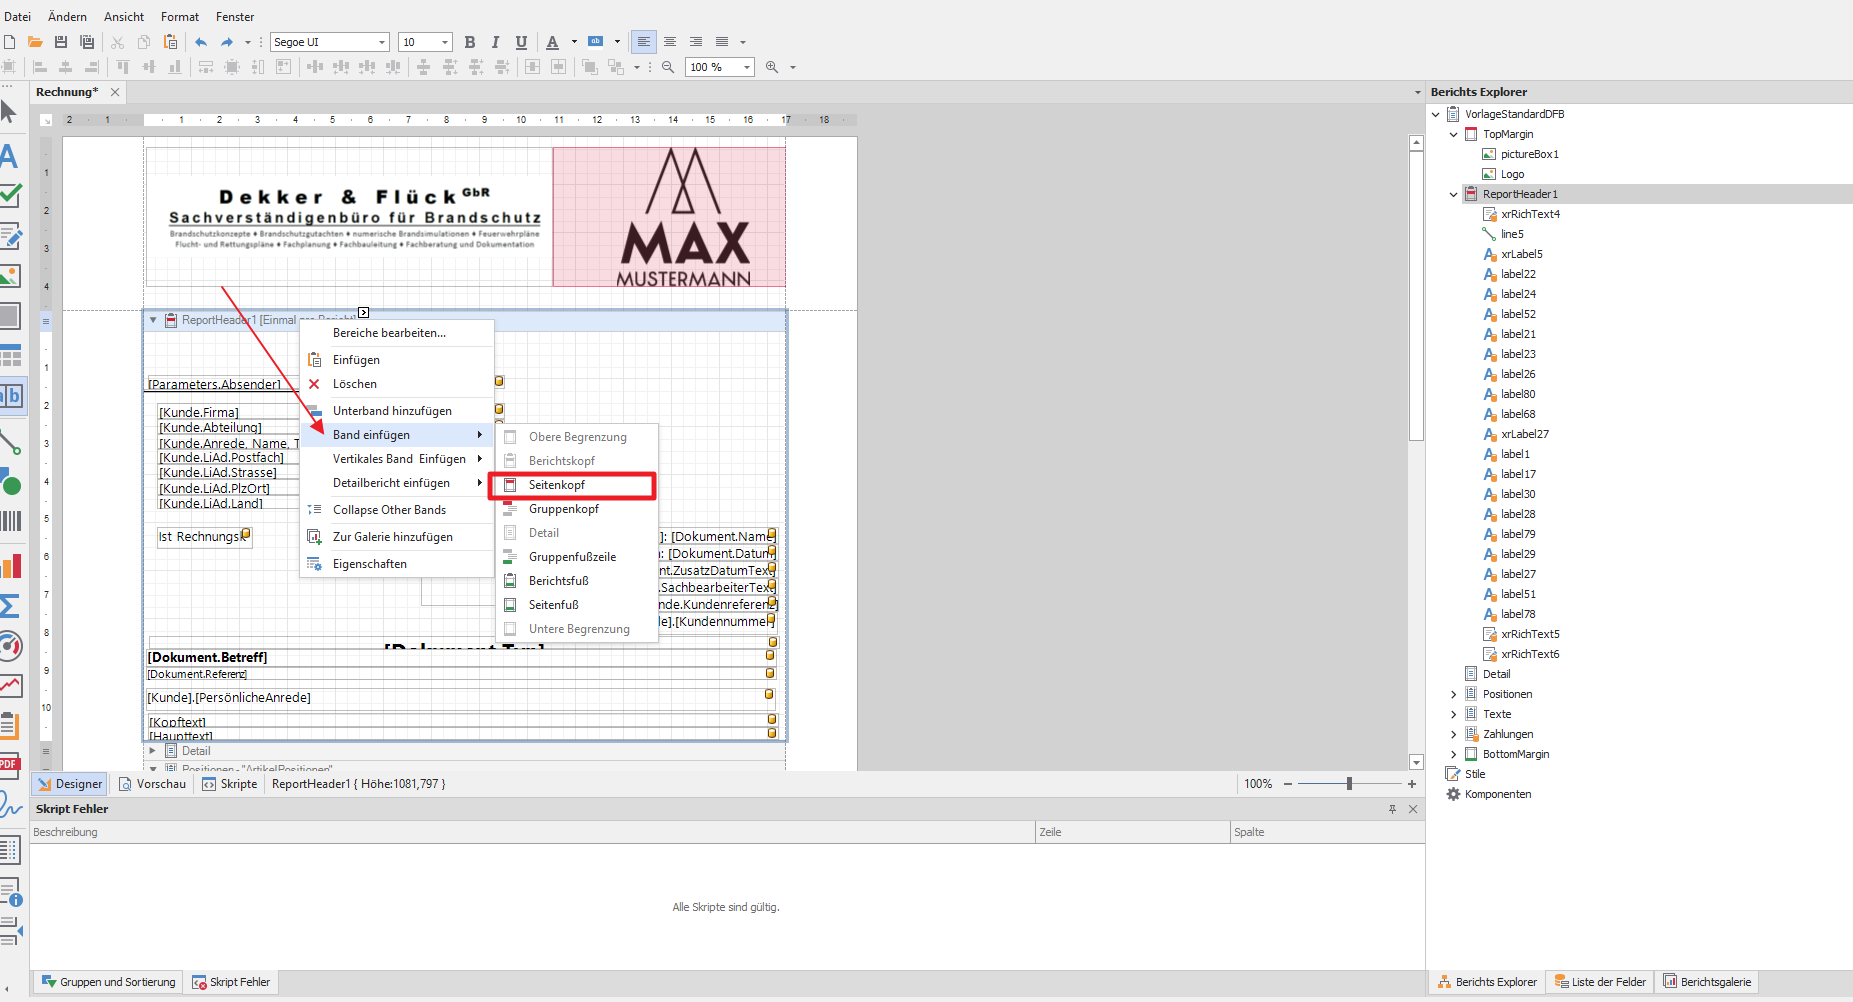This screenshot has width=1853, height=1002.
Task: Toggle center text alignment button
Action: point(670,42)
